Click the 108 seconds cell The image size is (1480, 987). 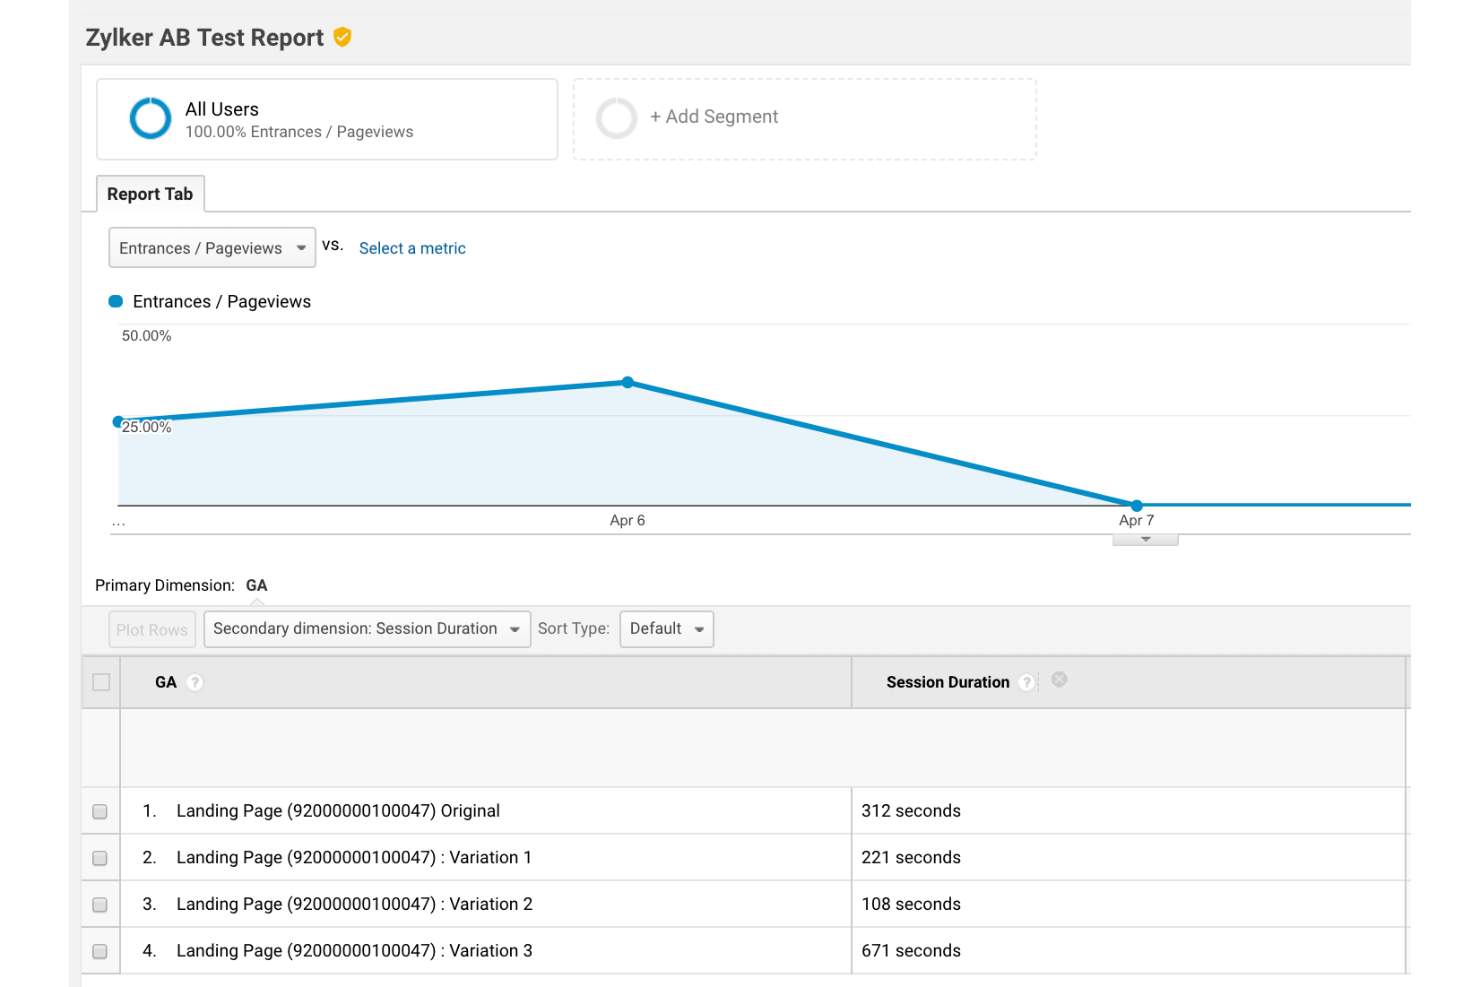pyautogui.click(x=911, y=905)
